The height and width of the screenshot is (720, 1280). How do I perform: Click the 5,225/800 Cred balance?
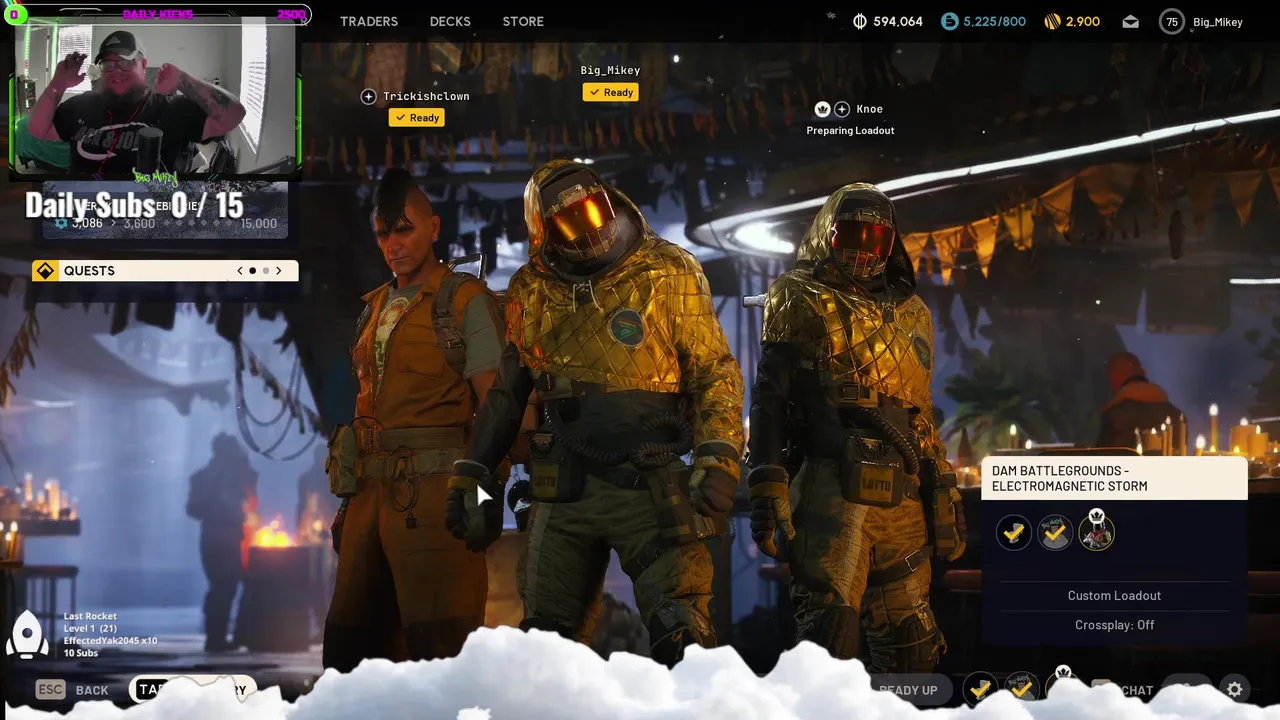994,21
